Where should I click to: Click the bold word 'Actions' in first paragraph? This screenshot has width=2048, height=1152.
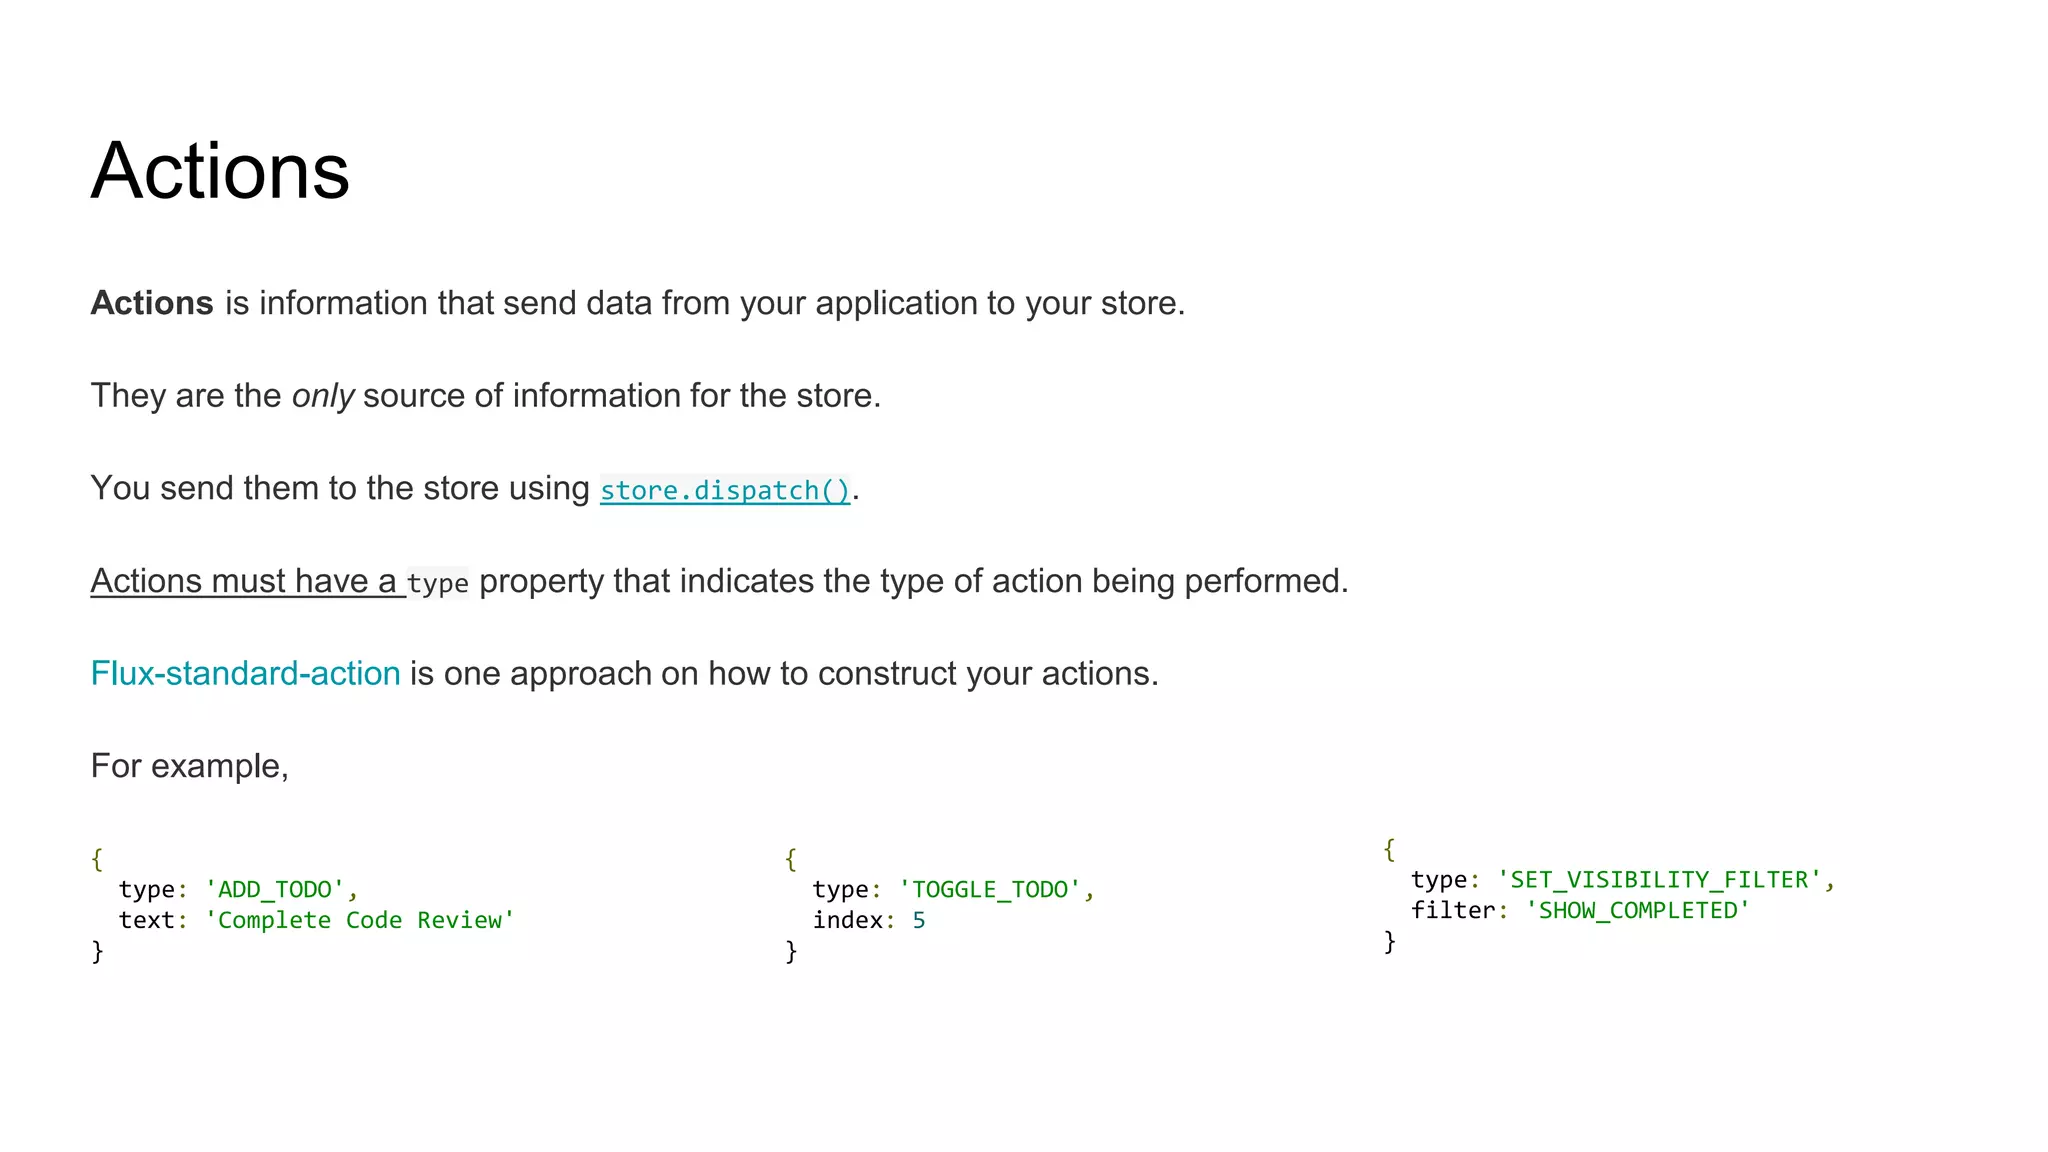[x=152, y=303]
